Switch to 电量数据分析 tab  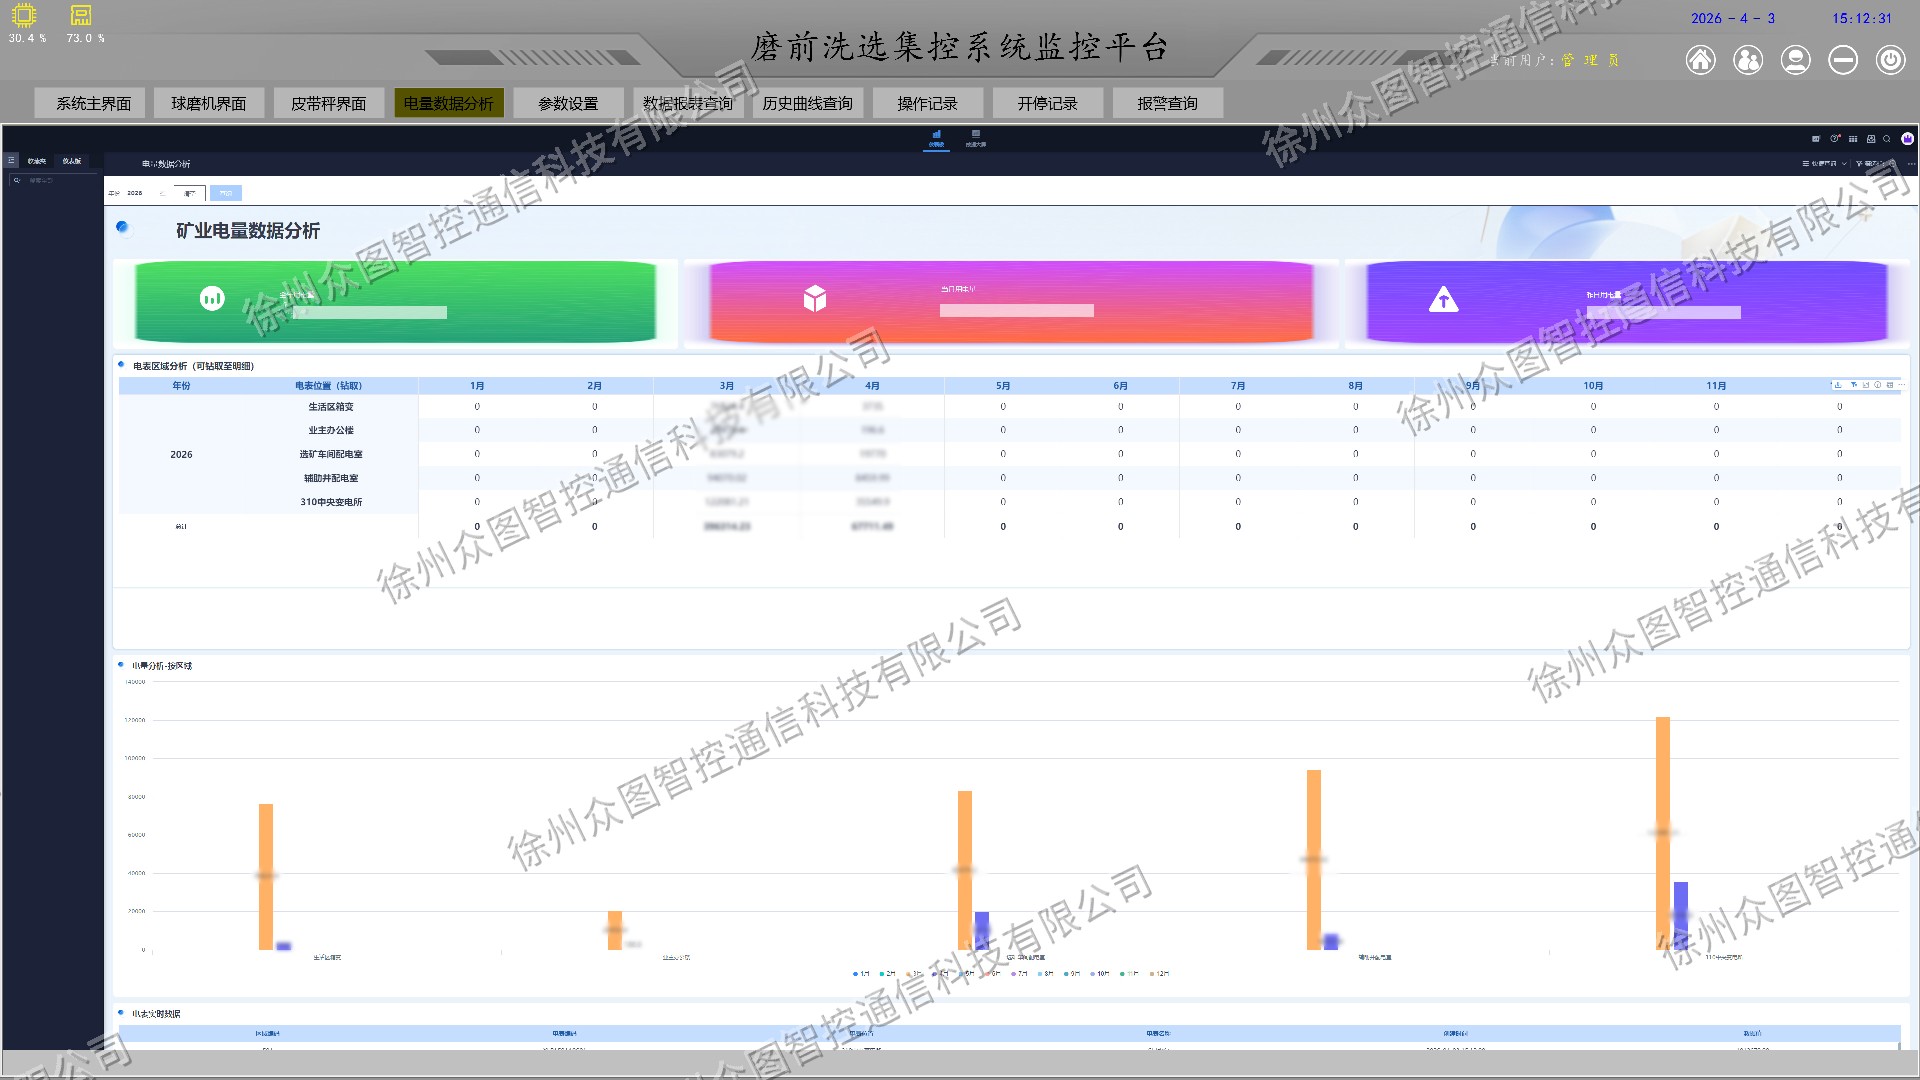[449, 103]
